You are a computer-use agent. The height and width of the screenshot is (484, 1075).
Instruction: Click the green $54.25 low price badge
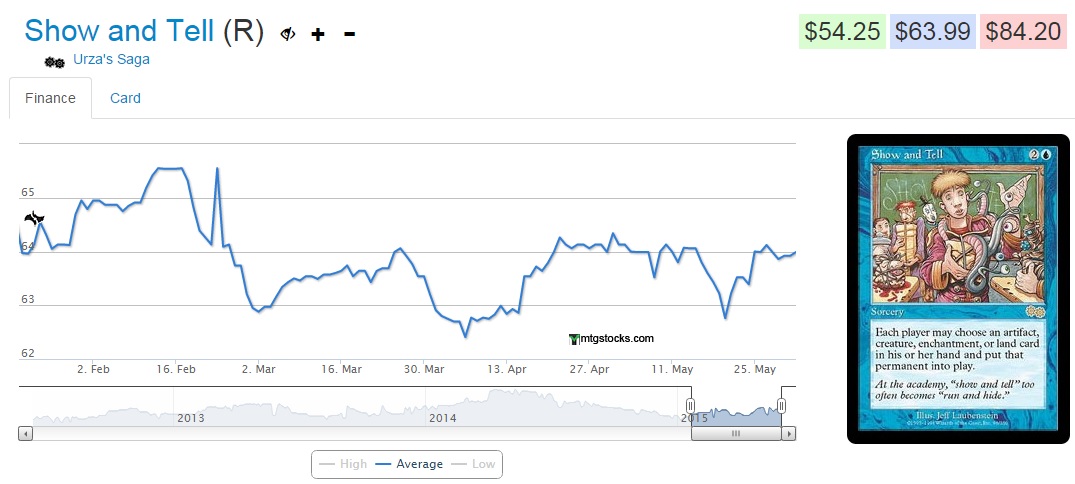click(x=842, y=31)
